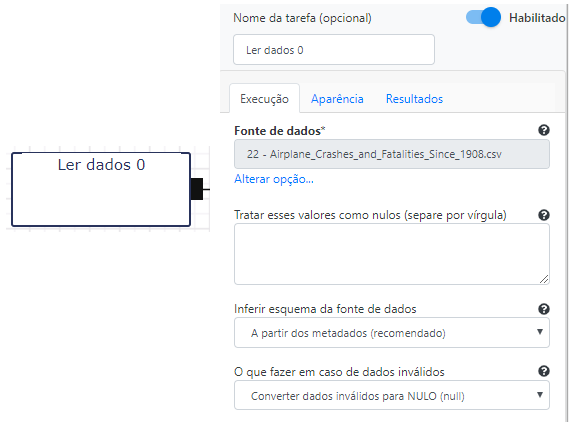Click the 'Nome da tarefa (opcional)' label

pos(302,18)
